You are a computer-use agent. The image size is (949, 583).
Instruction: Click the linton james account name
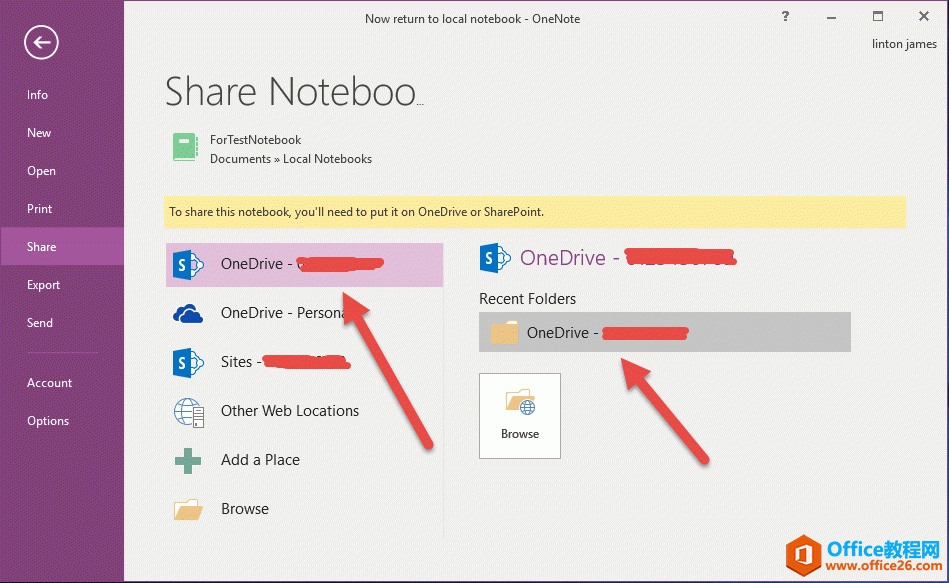(x=904, y=44)
